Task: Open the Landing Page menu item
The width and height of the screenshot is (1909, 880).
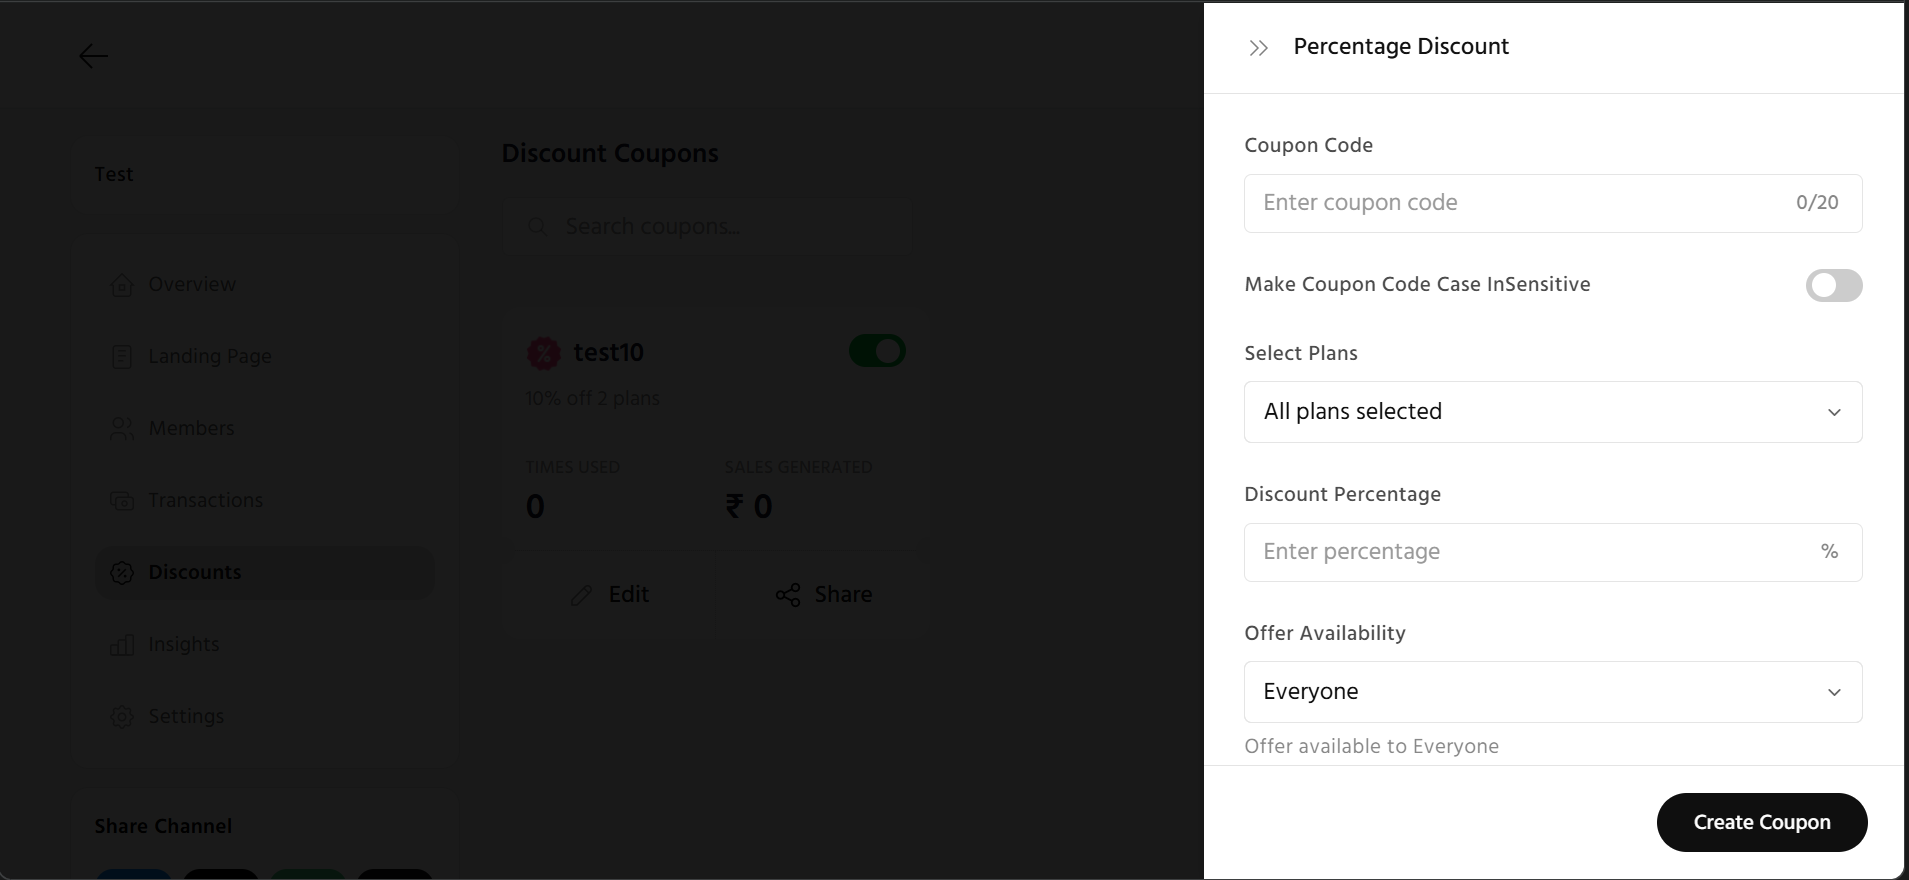Action: point(210,357)
